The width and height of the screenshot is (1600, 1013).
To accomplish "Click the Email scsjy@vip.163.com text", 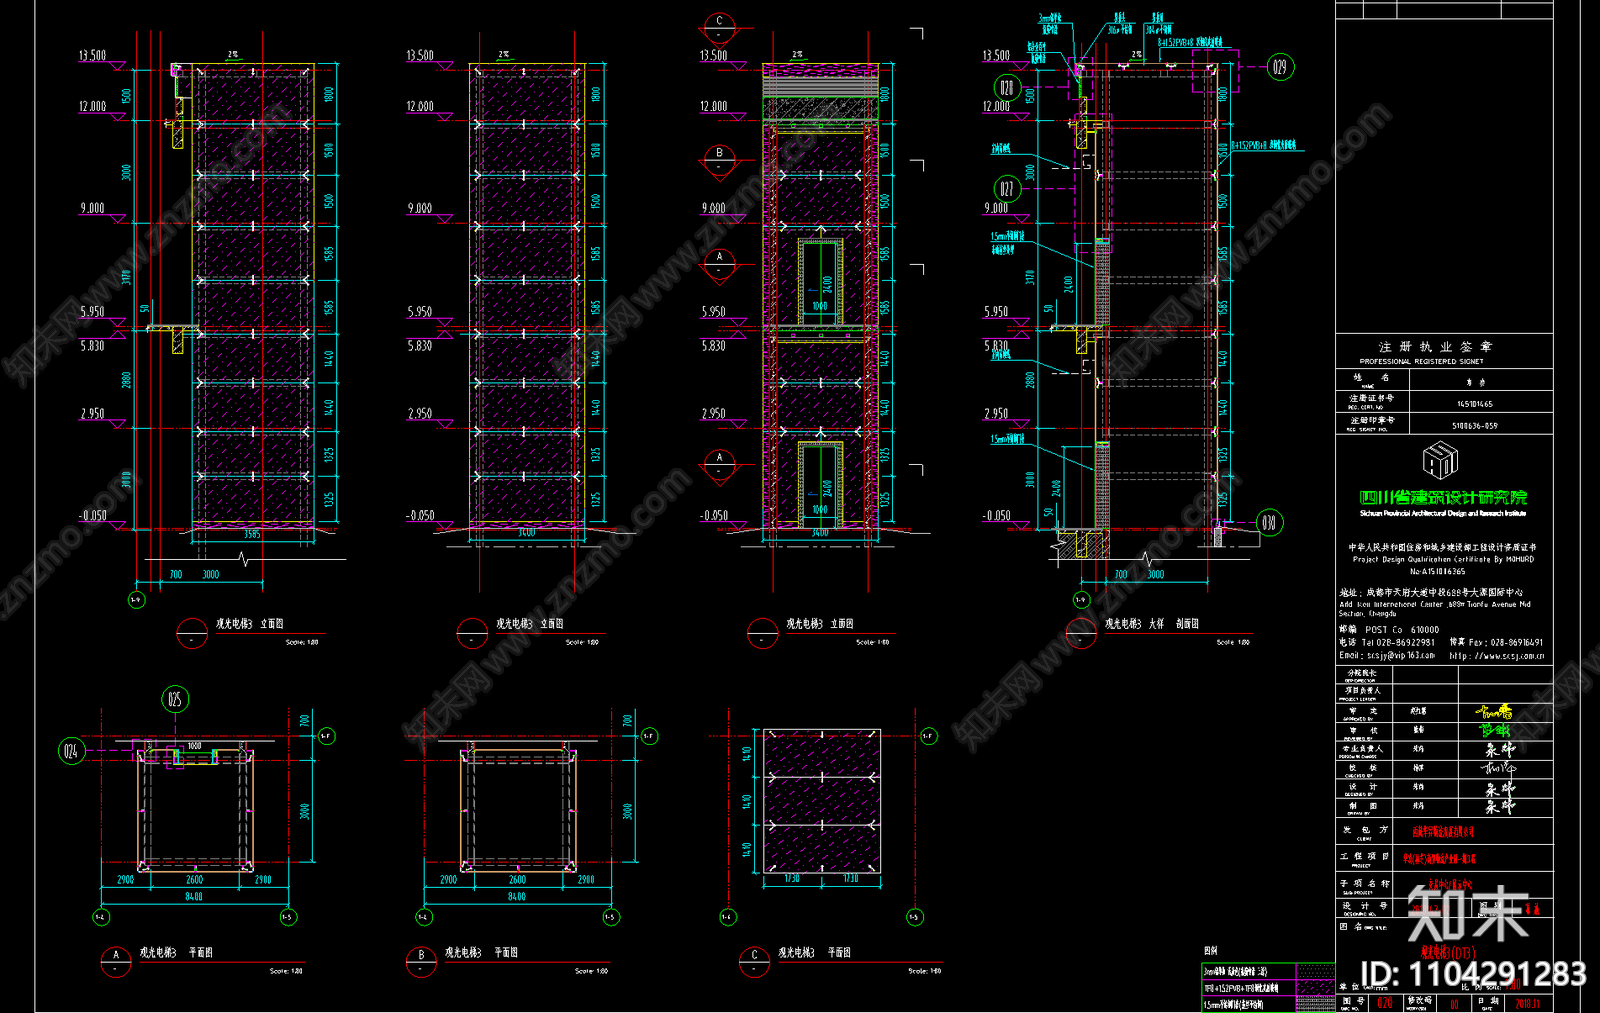I will [1387, 656].
